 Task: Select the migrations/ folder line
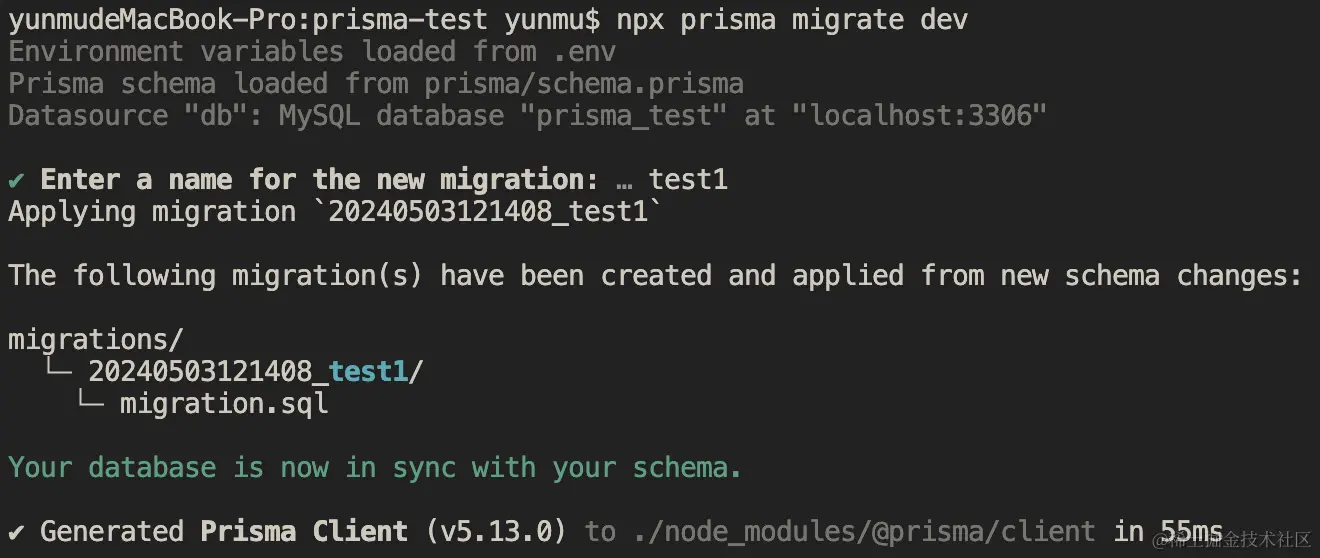coord(96,340)
